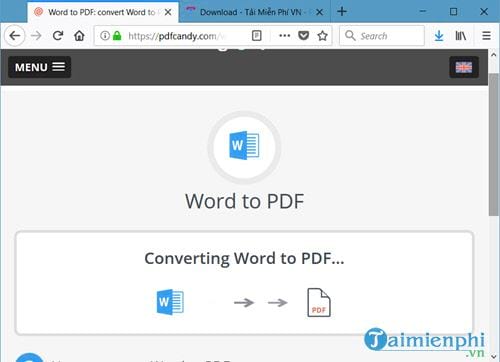
Task: Click the PDF file icon in converter box
Action: coord(319,302)
